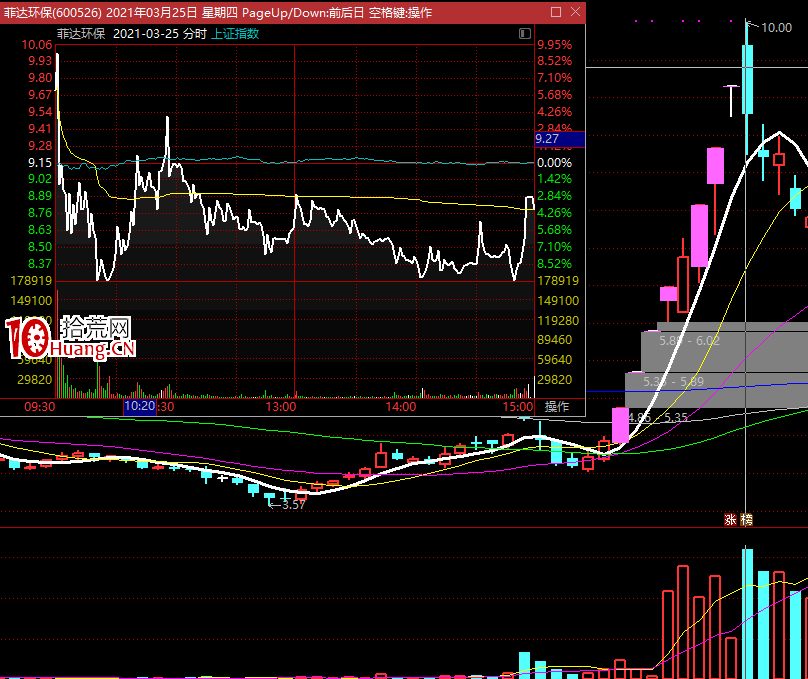Click the 10.00 high price annotation
The height and width of the screenshot is (679, 808).
776,28
